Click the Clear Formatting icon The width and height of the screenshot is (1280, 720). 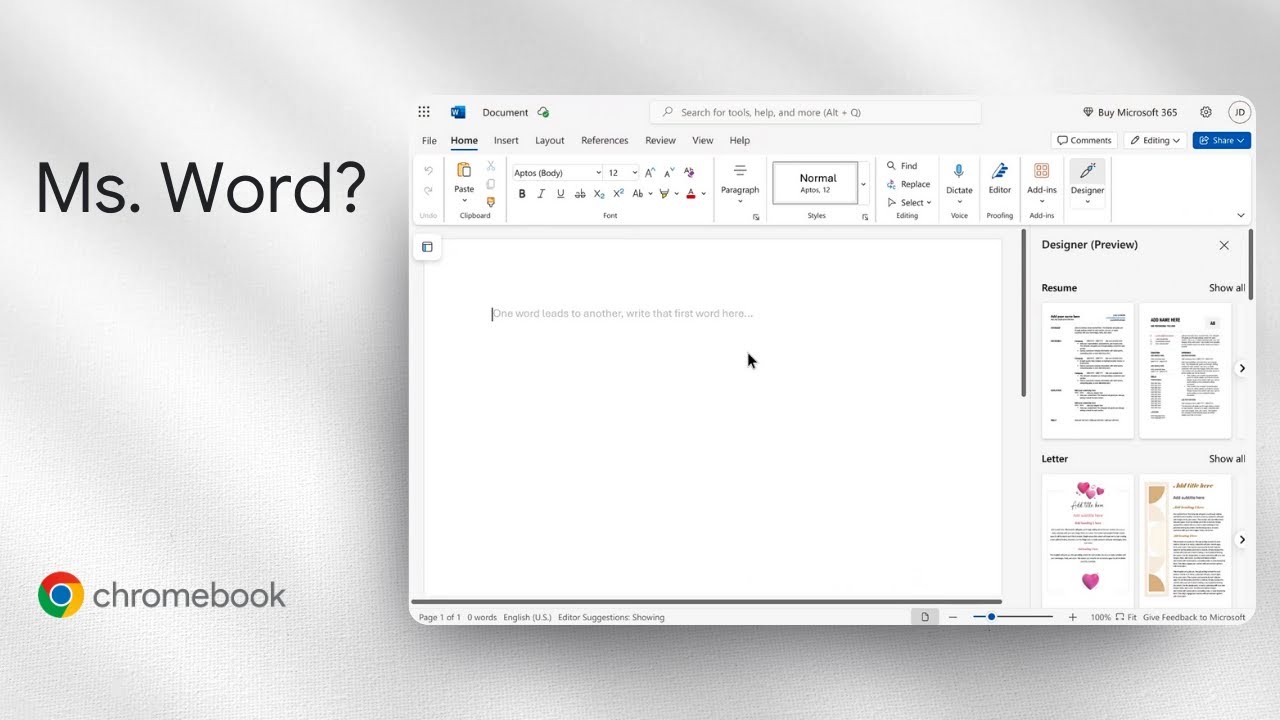click(689, 172)
